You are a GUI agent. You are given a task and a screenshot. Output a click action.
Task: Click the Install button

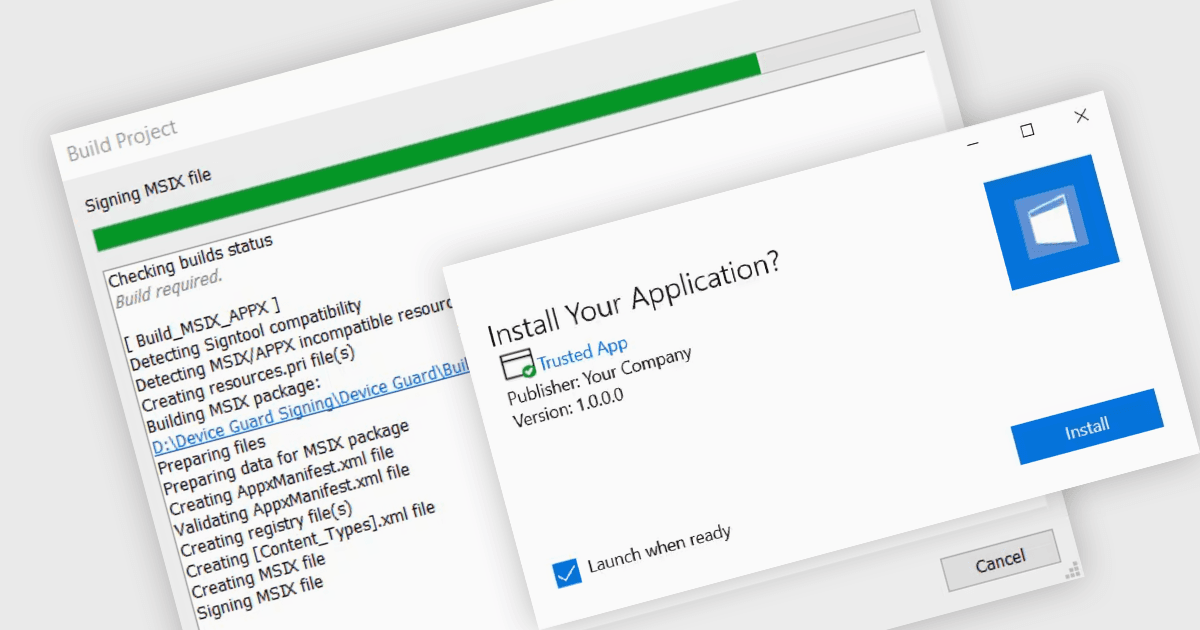point(1087,427)
